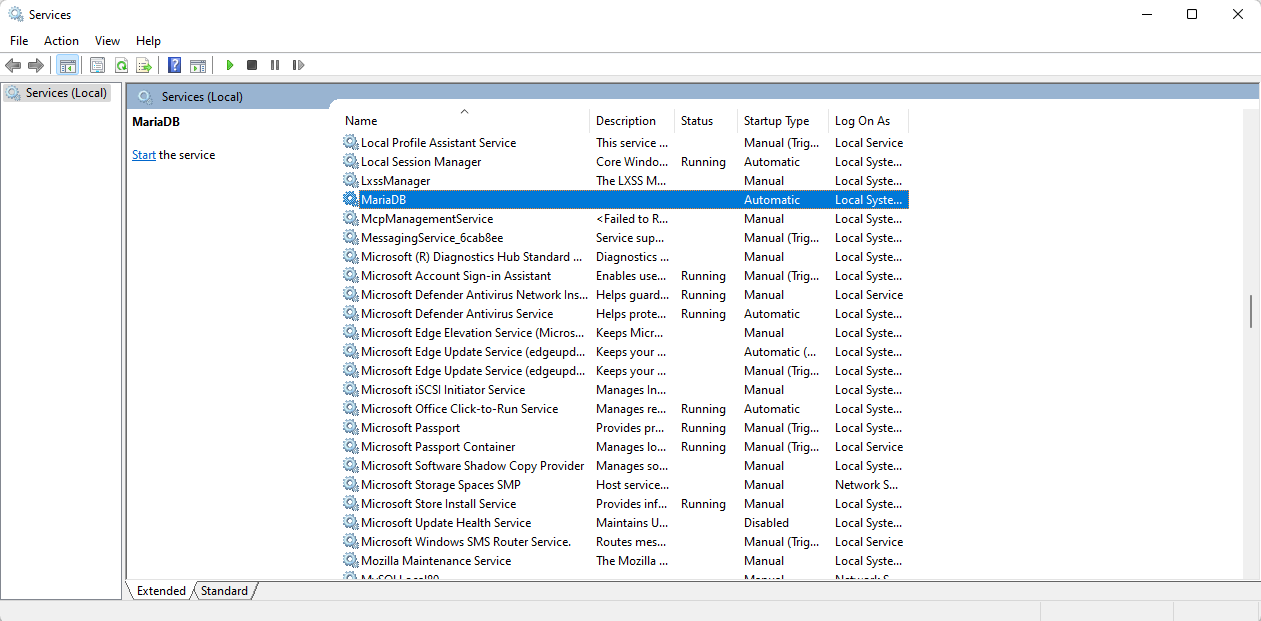Open Help via blue question mark icon

[x=174, y=65]
